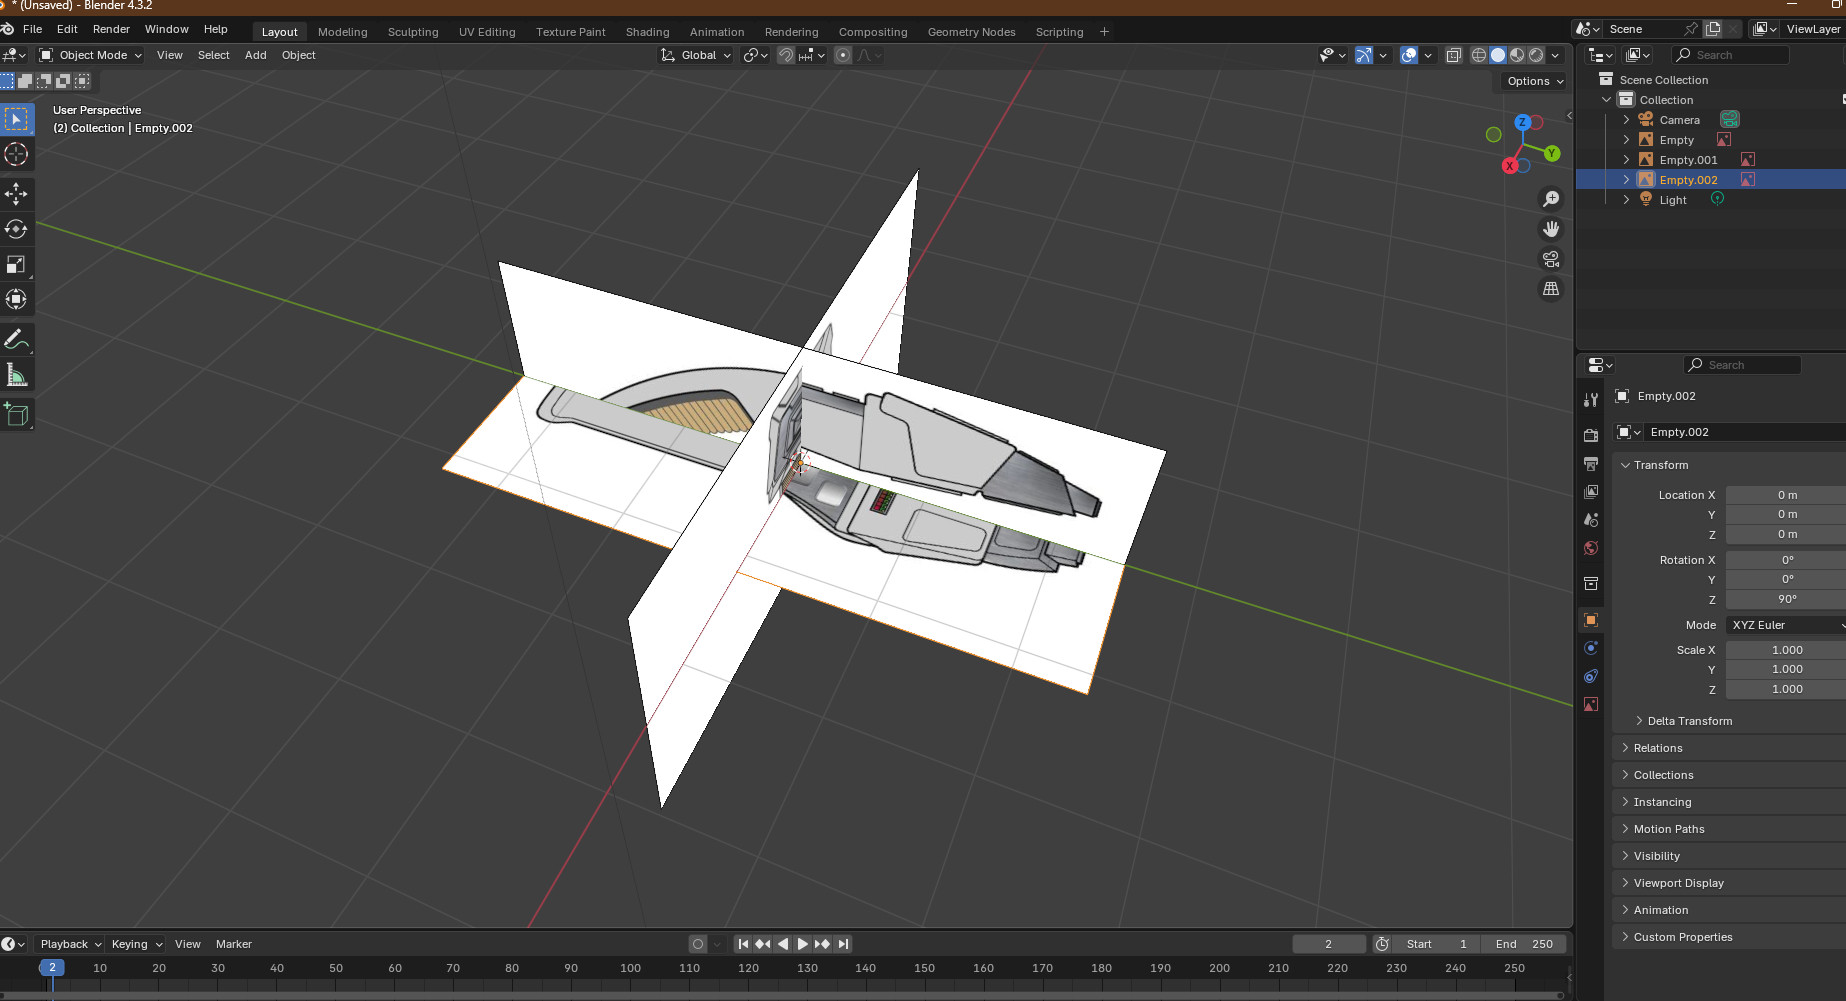Select the Measure tool
The image size is (1846, 1001).
[16, 375]
